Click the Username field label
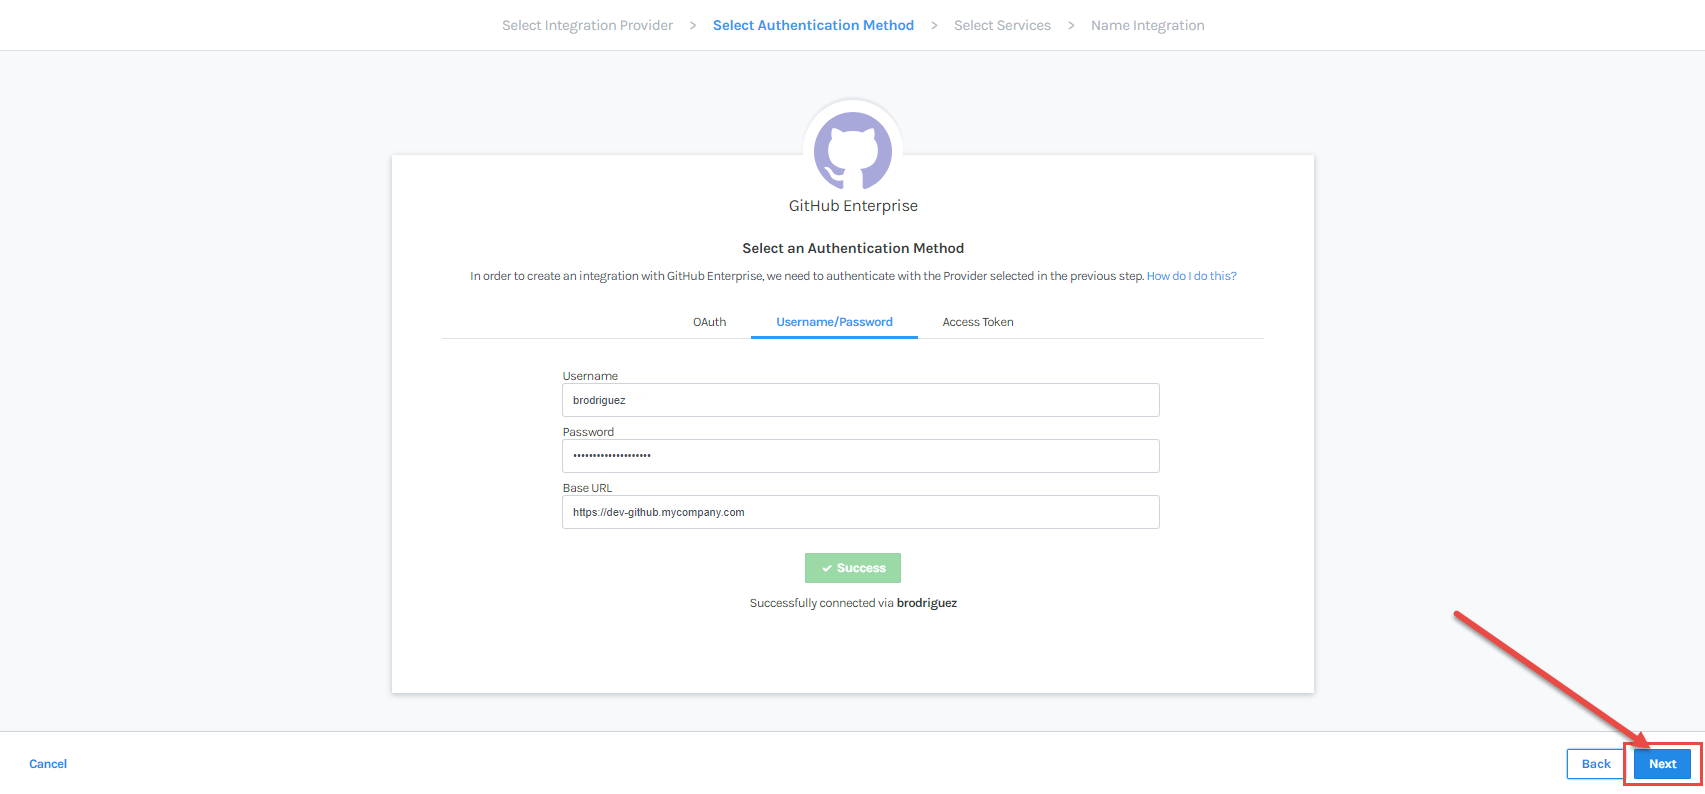Viewport: 1705px width, 794px height. (590, 376)
